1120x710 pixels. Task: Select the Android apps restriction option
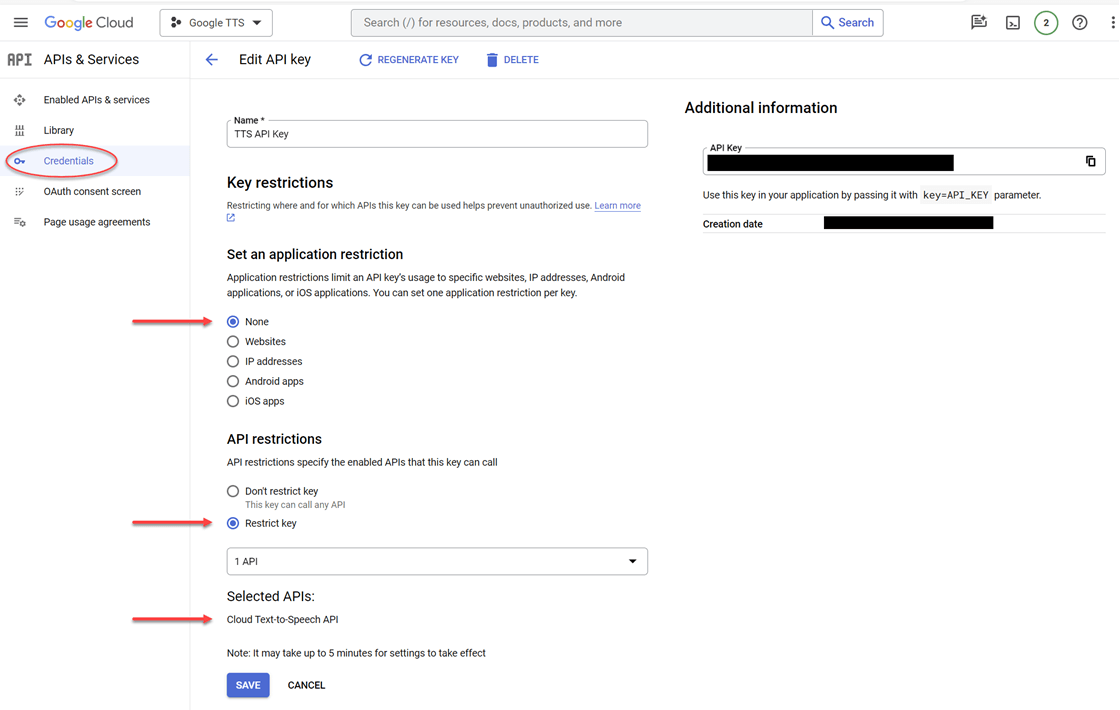(233, 382)
